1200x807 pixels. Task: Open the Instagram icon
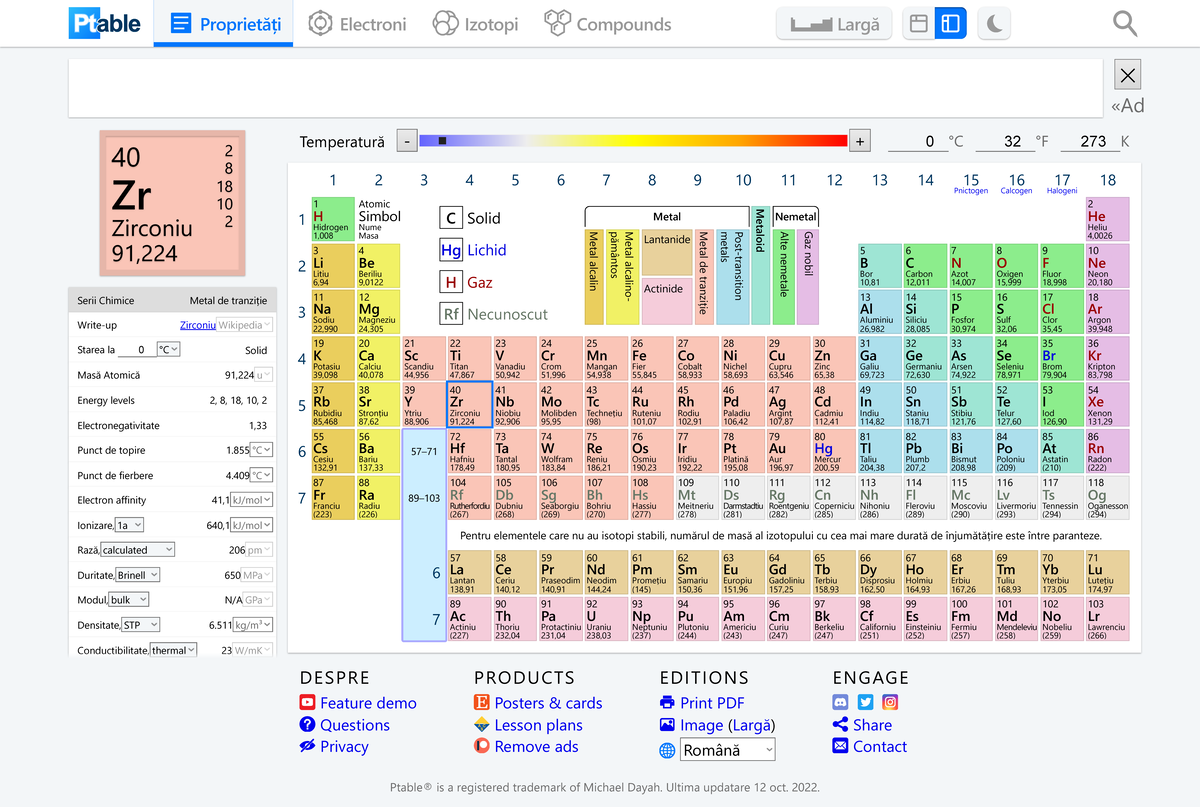890,702
